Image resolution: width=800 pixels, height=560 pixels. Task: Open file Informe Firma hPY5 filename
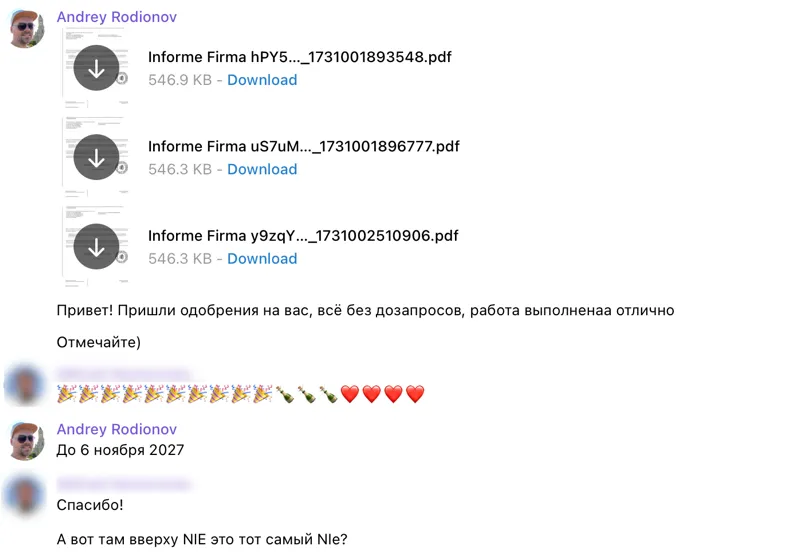click(299, 57)
